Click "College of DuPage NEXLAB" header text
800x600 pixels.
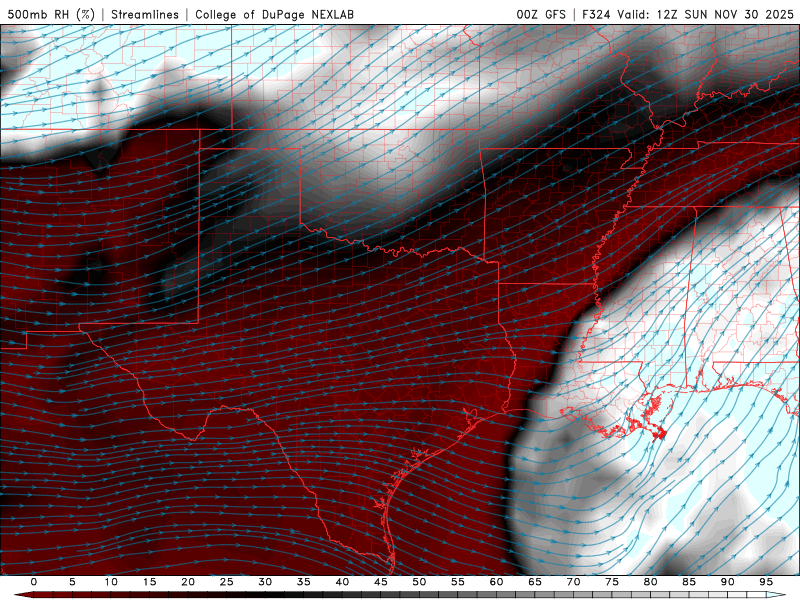(274, 14)
